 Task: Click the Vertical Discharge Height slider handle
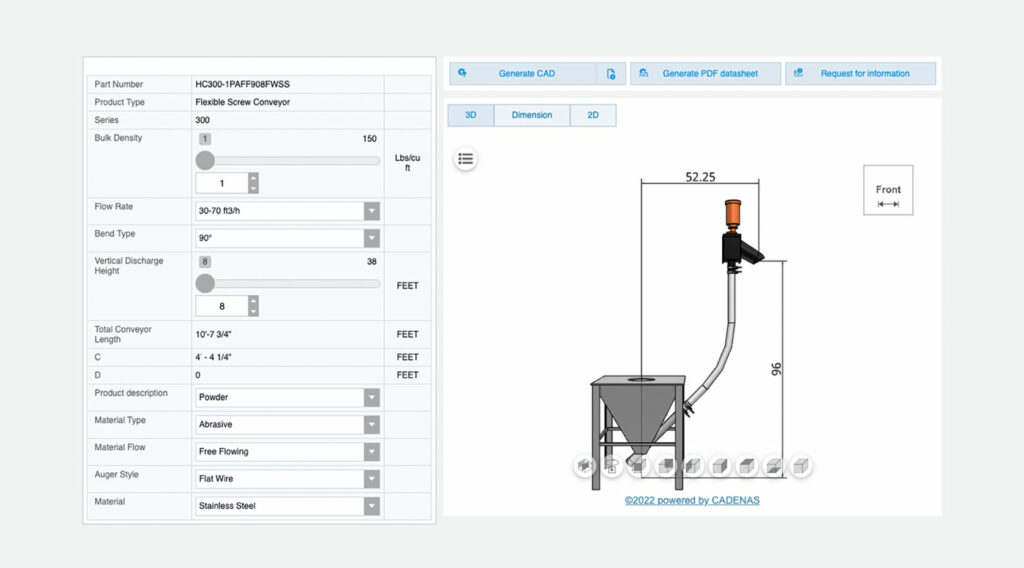205,283
